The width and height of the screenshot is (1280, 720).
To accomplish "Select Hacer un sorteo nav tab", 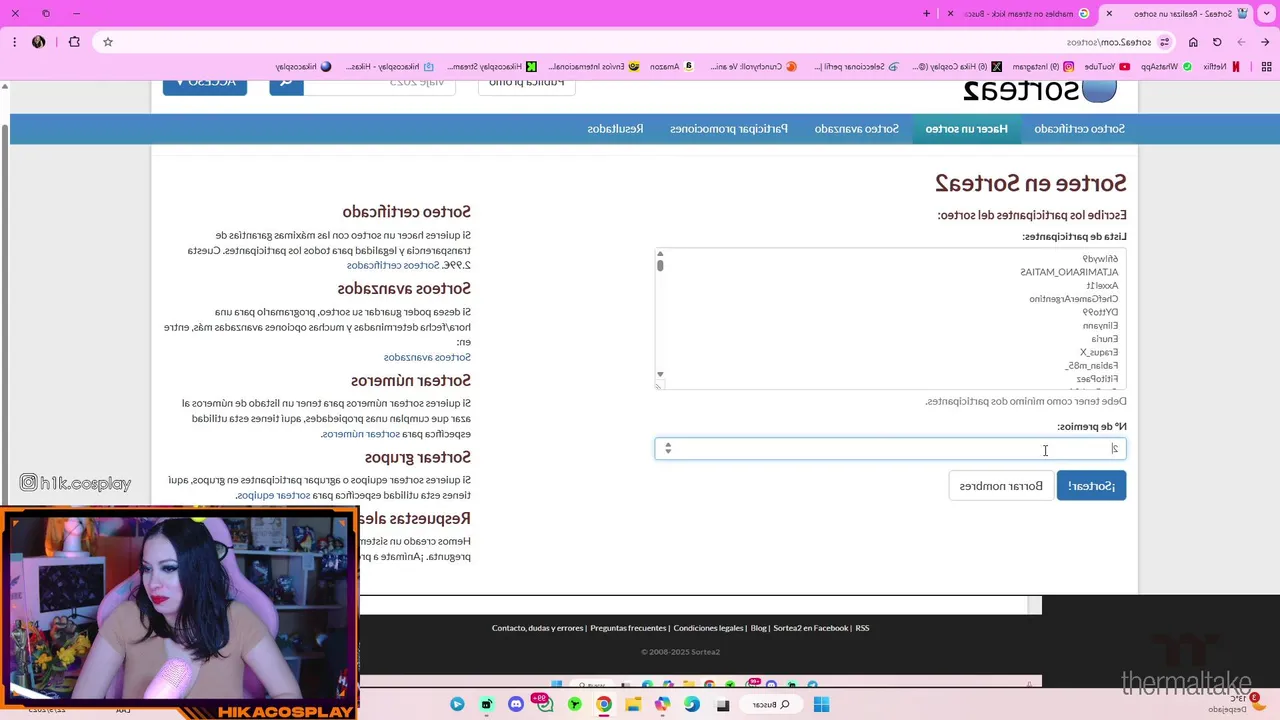I will click(x=966, y=129).
